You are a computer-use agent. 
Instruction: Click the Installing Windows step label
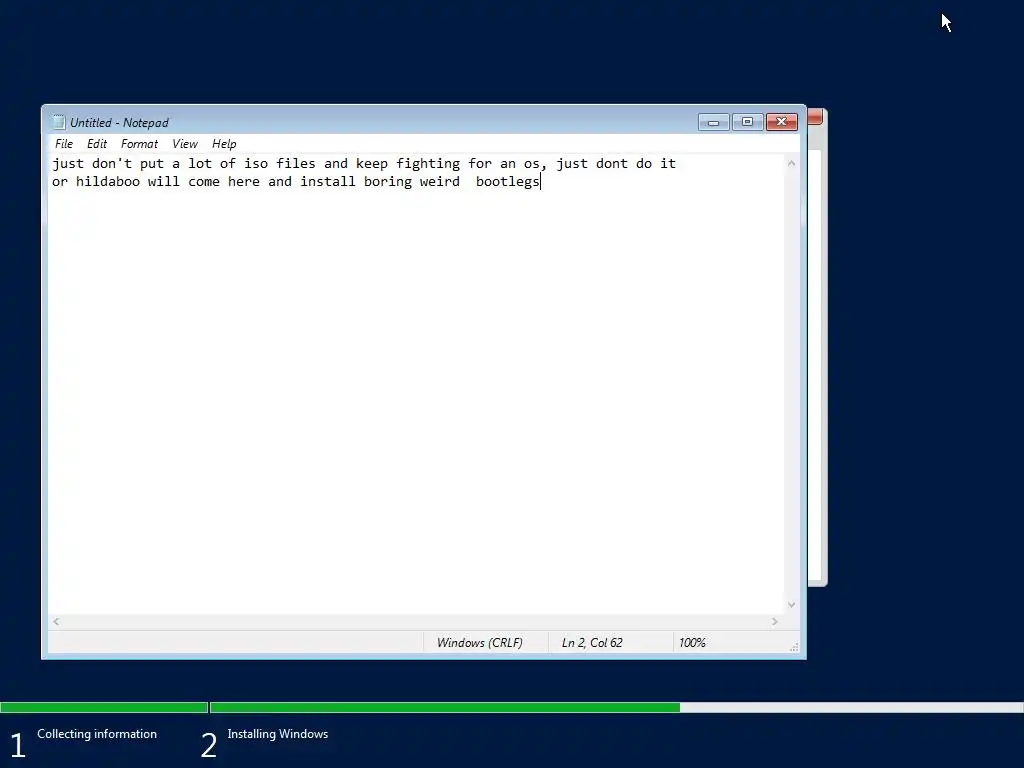(278, 734)
